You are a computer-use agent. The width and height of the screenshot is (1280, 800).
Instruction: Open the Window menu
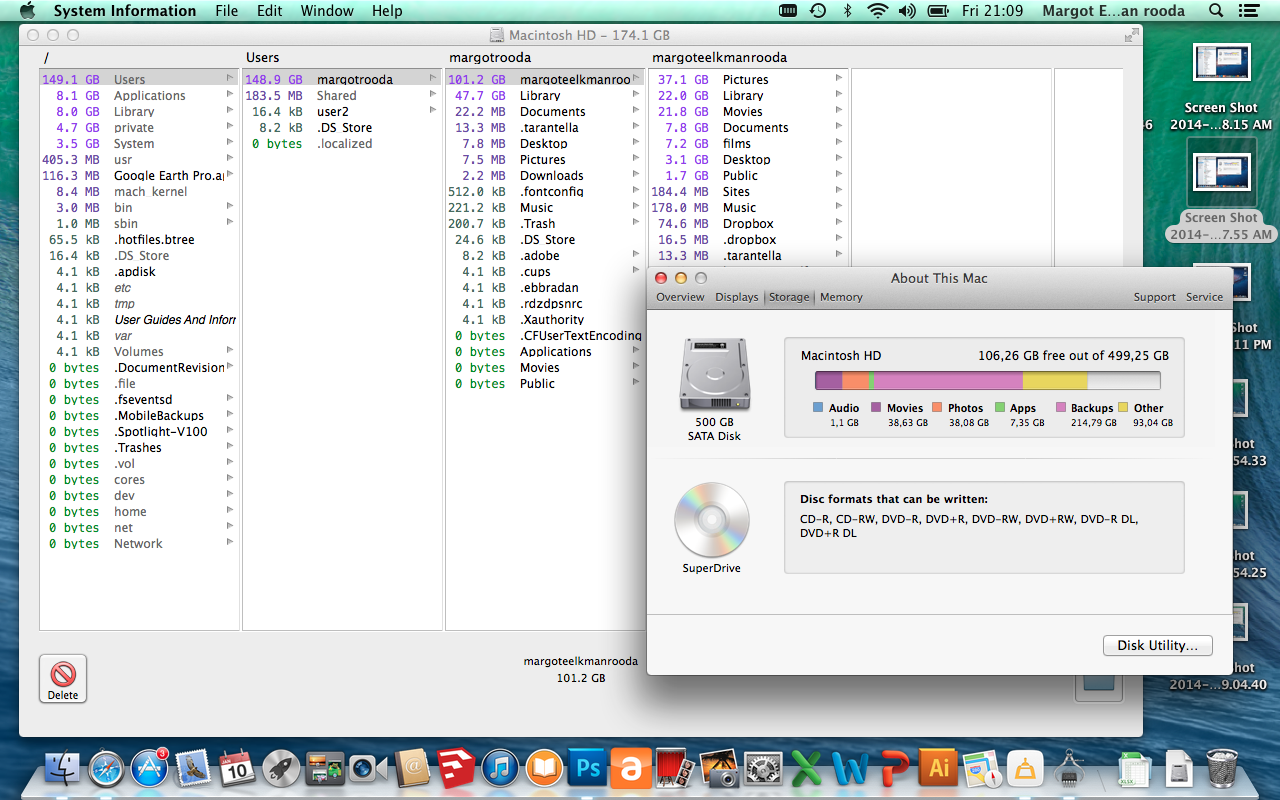coord(327,11)
